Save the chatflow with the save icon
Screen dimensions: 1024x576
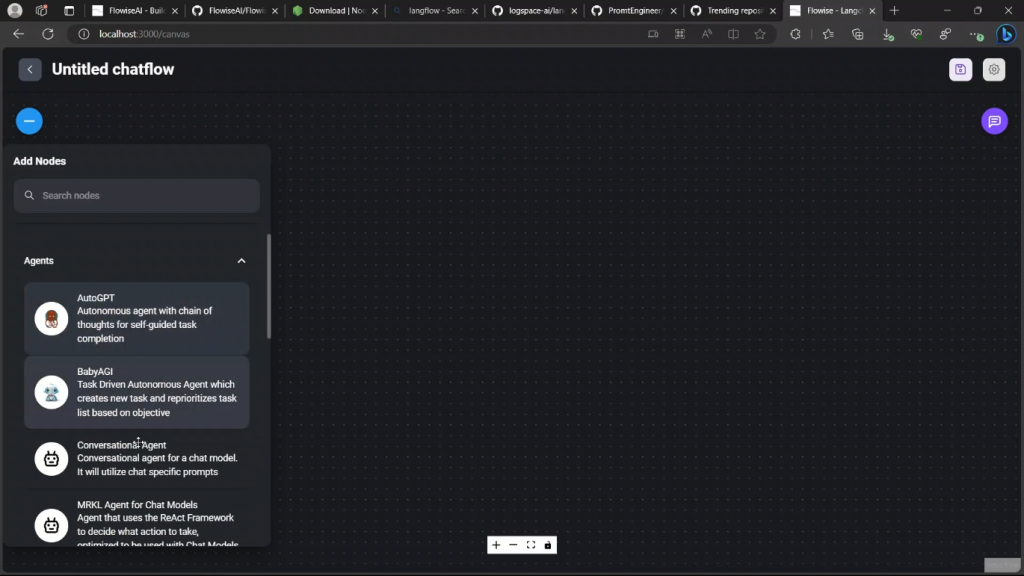(x=960, y=69)
